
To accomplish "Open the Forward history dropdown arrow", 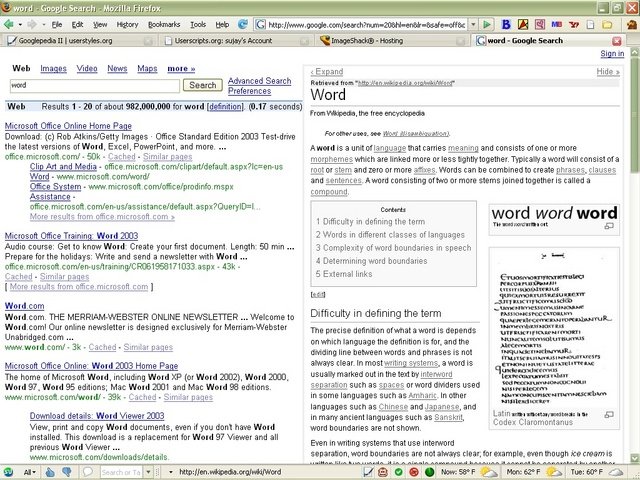I will coord(44,25).
